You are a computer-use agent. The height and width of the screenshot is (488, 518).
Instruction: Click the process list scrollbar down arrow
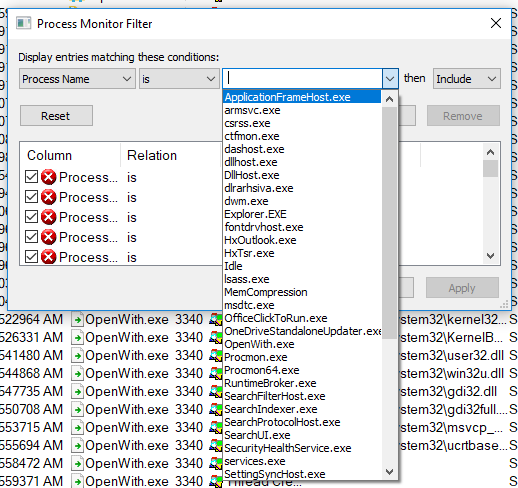389,471
